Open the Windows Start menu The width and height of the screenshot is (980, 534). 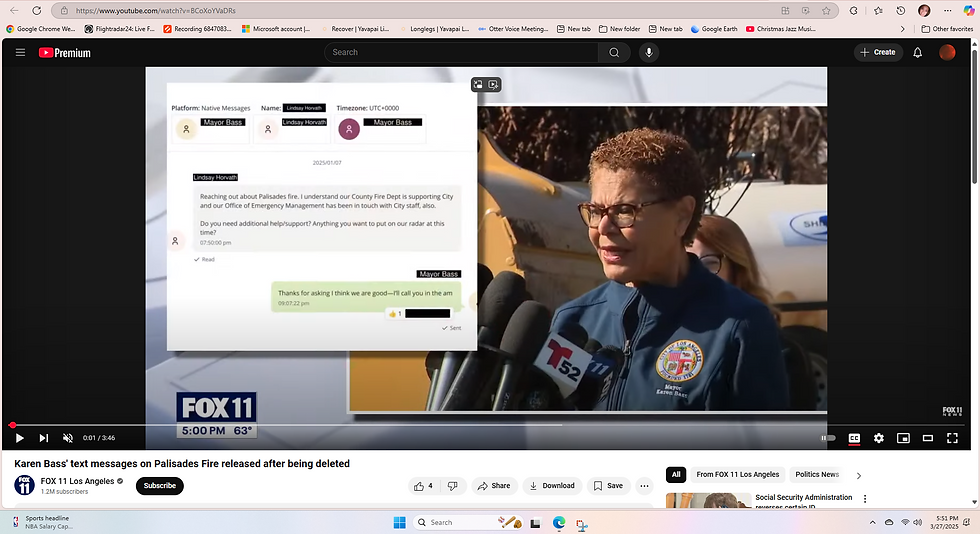[399, 523]
